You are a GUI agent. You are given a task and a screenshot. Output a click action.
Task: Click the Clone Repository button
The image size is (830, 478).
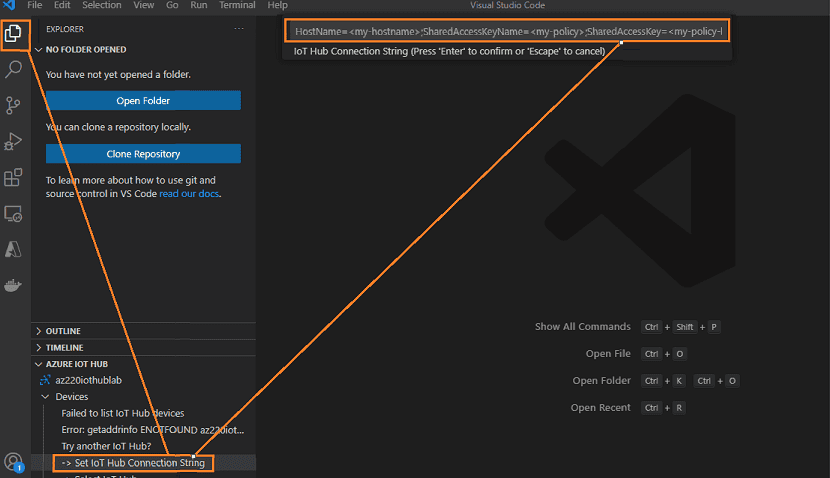(x=143, y=154)
